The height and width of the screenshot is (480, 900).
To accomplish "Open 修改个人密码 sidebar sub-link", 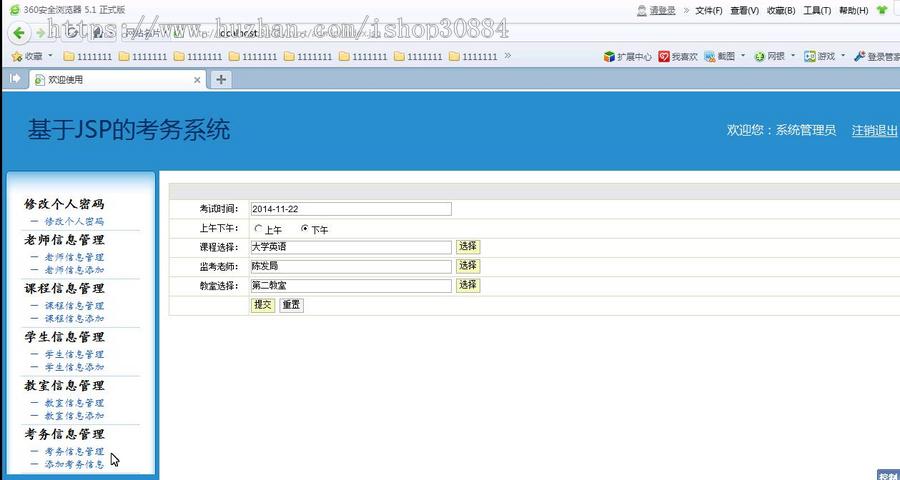I will (74, 221).
